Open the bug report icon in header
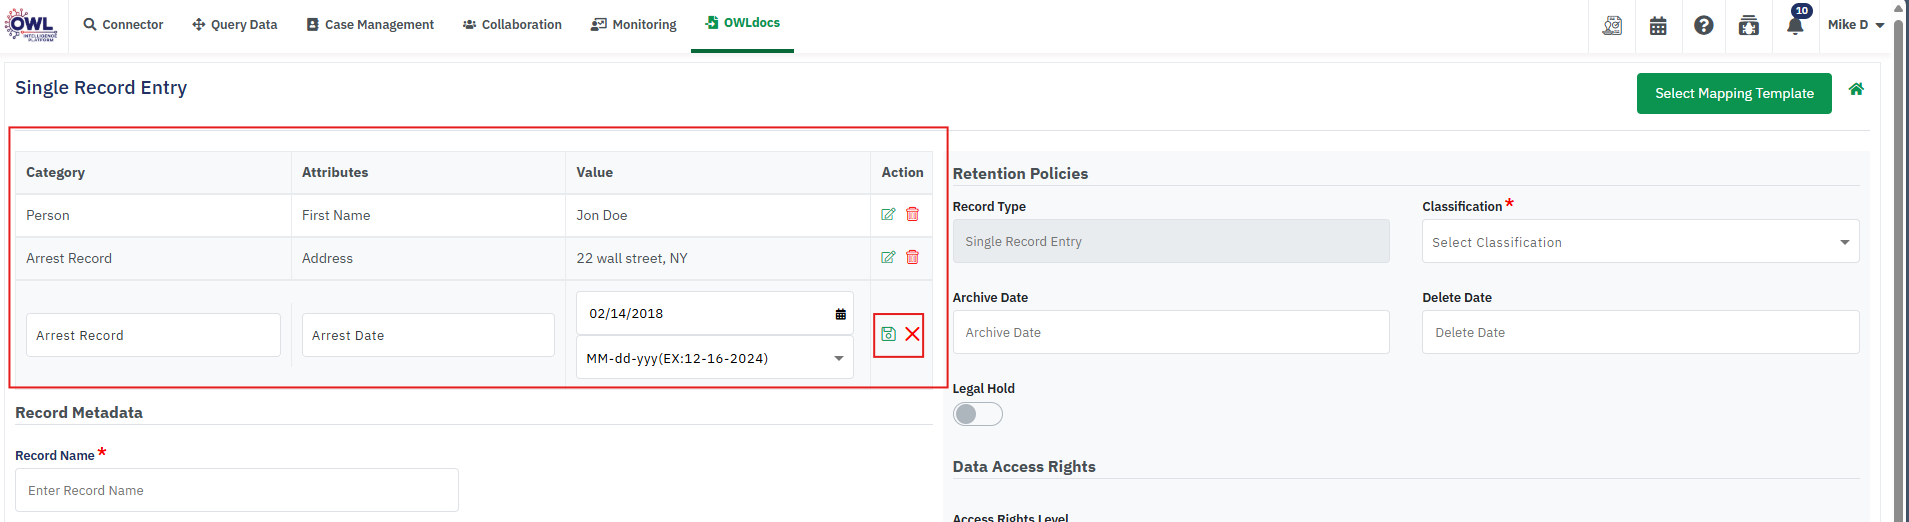 coord(1748,26)
